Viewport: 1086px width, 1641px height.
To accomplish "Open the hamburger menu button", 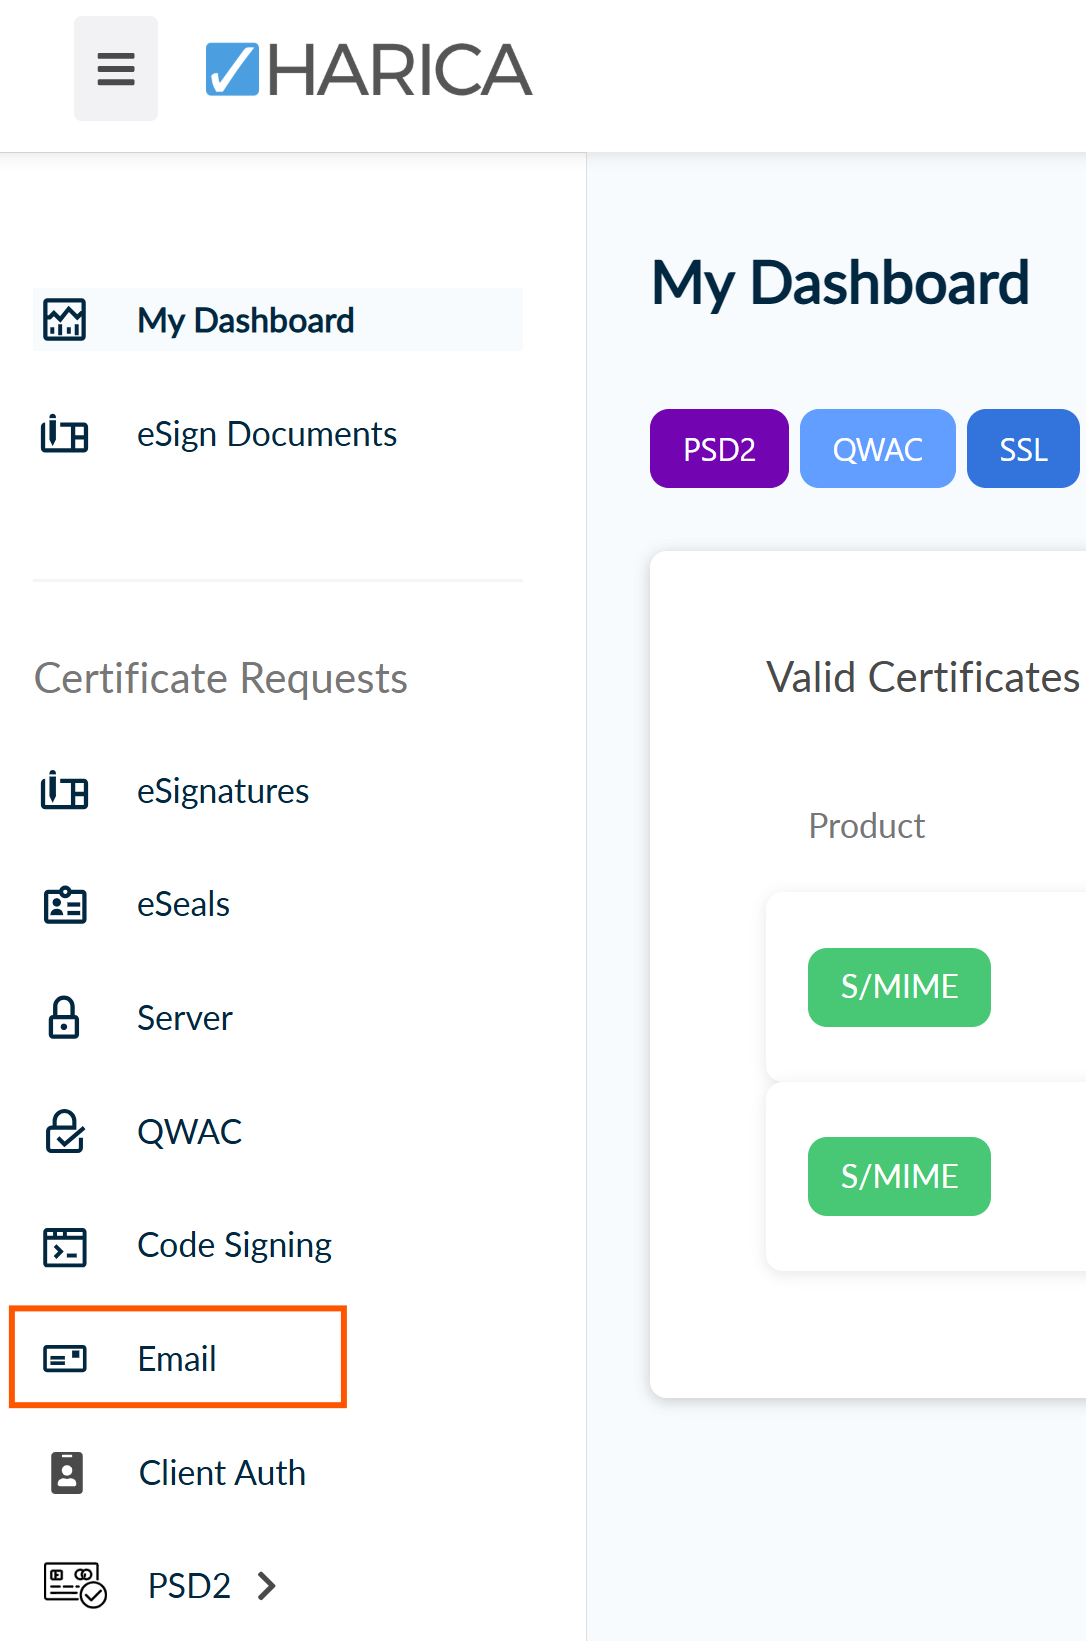I will [116, 69].
